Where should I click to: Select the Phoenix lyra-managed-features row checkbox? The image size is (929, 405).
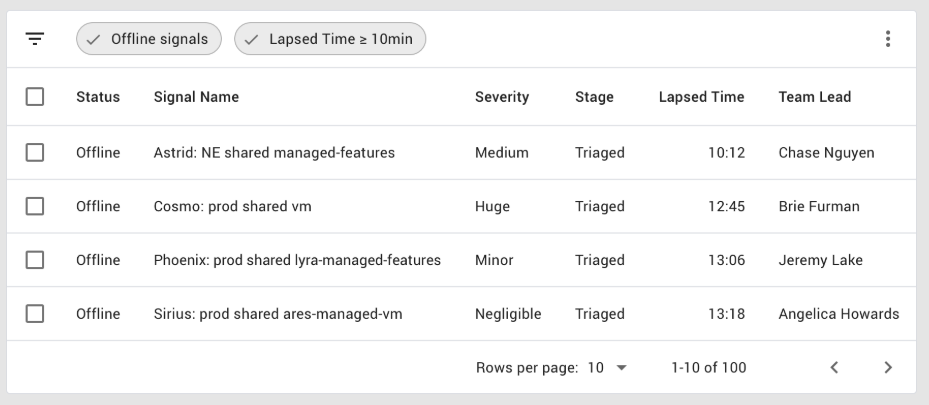coord(35,260)
